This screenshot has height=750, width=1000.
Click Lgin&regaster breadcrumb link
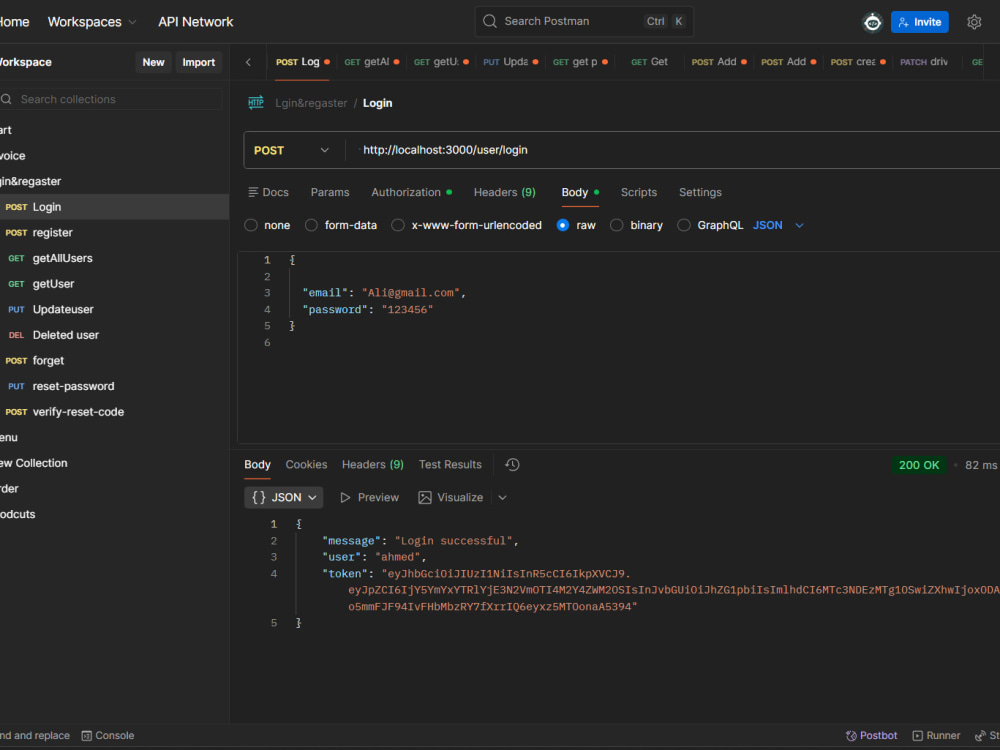pyautogui.click(x=311, y=103)
